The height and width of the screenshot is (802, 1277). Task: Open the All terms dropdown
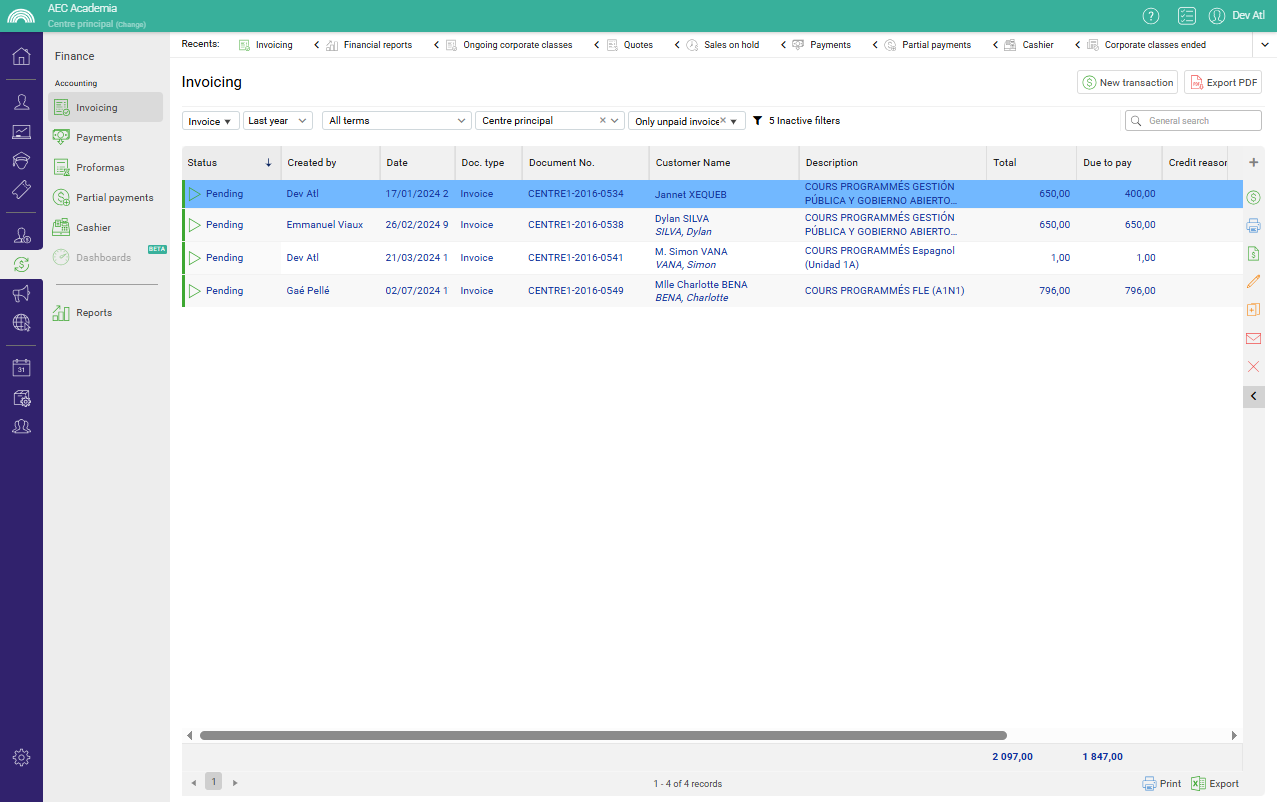tap(397, 121)
